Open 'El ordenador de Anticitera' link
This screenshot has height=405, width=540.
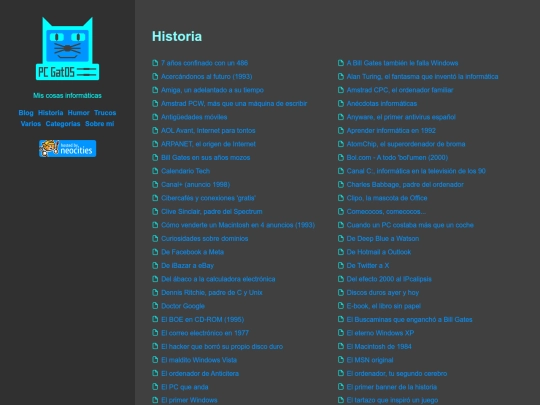click(x=200, y=373)
